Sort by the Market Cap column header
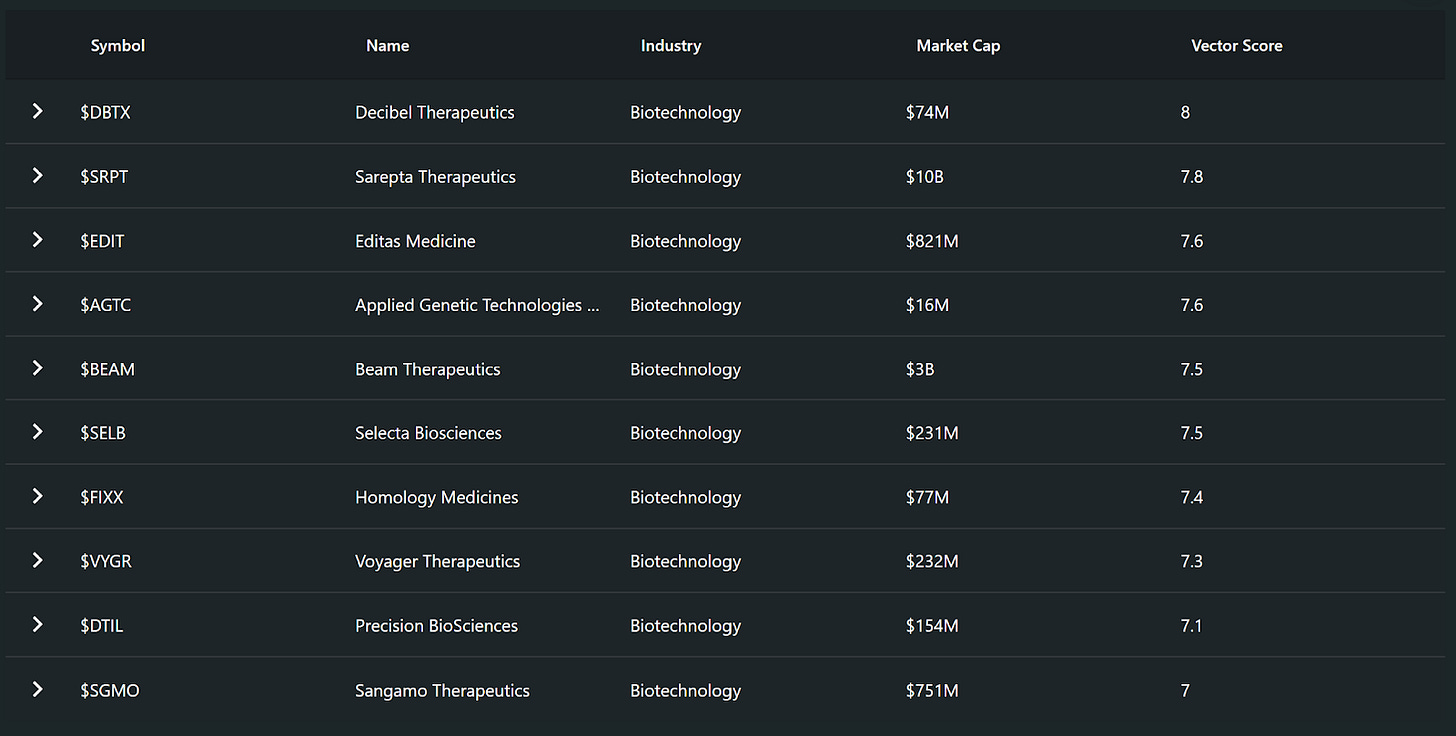The image size is (1456, 736). pos(958,45)
